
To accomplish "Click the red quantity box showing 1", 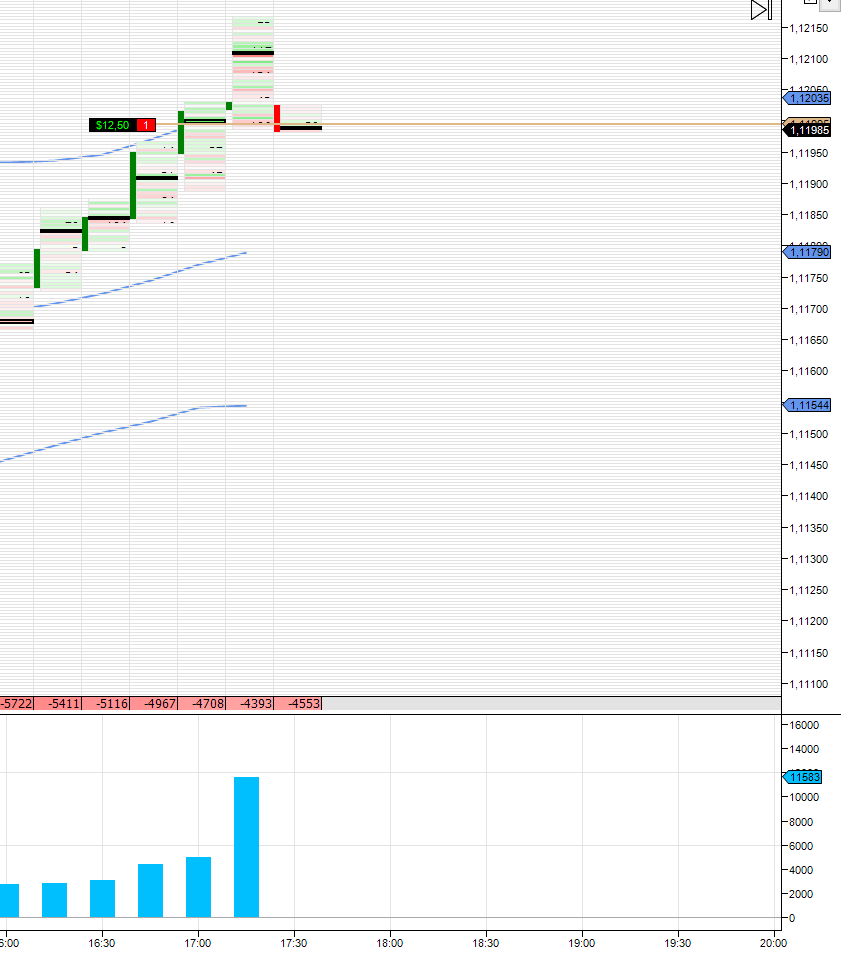I will pyautogui.click(x=146, y=125).
